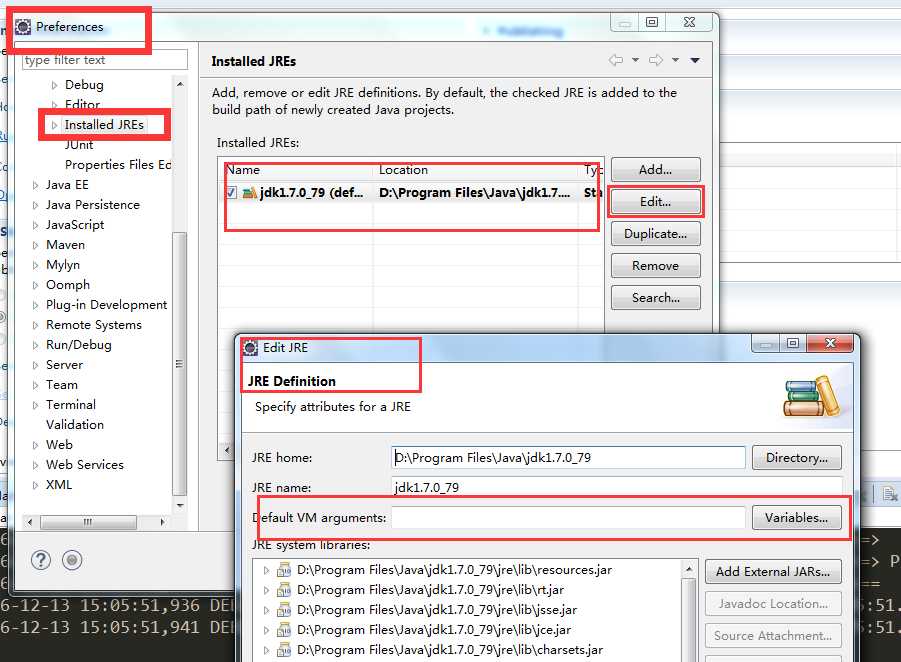Uncheck the jdk1.7.0_79 default JRE checkbox

[230, 193]
